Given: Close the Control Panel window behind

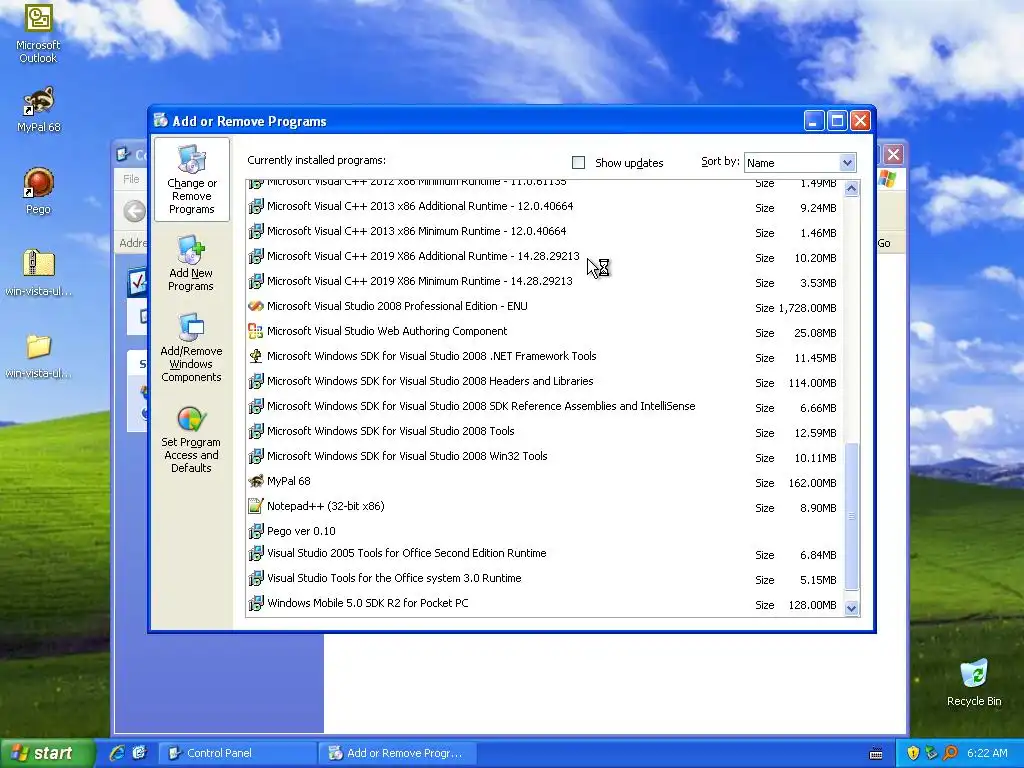Looking at the screenshot, I should [x=893, y=155].
